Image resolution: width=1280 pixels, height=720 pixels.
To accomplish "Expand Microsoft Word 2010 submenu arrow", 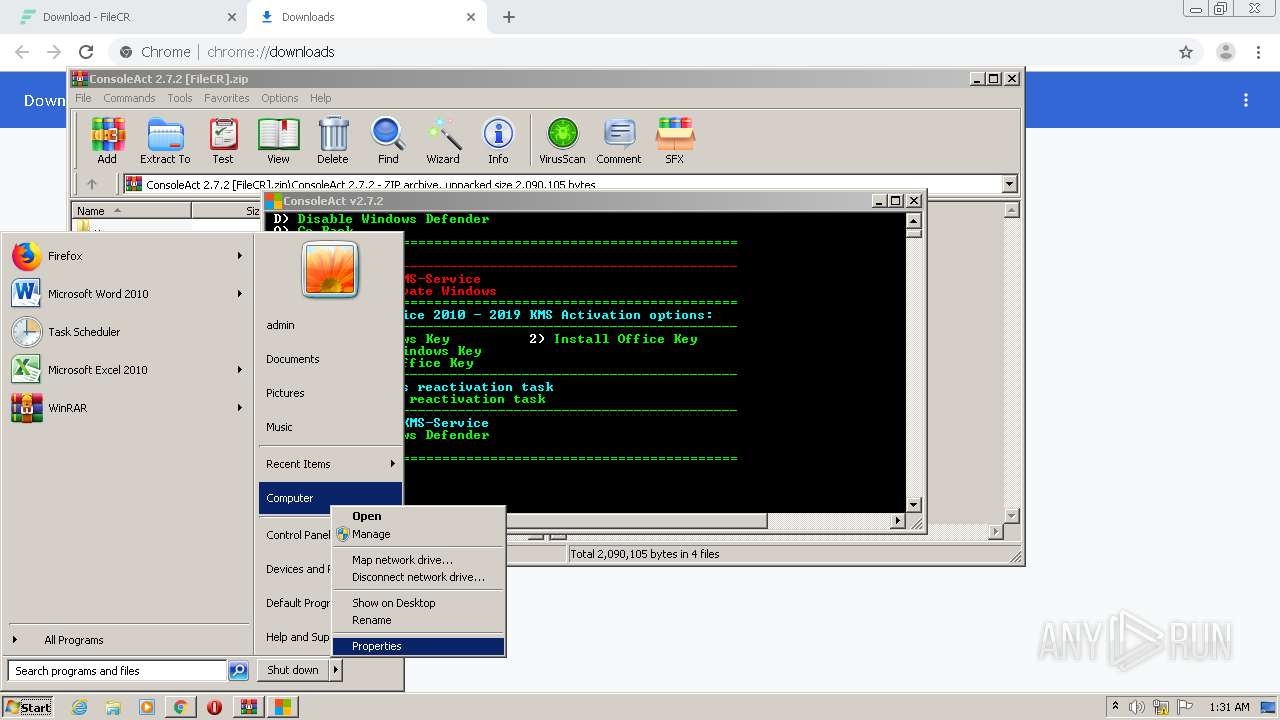I will (x=240, y=294).
